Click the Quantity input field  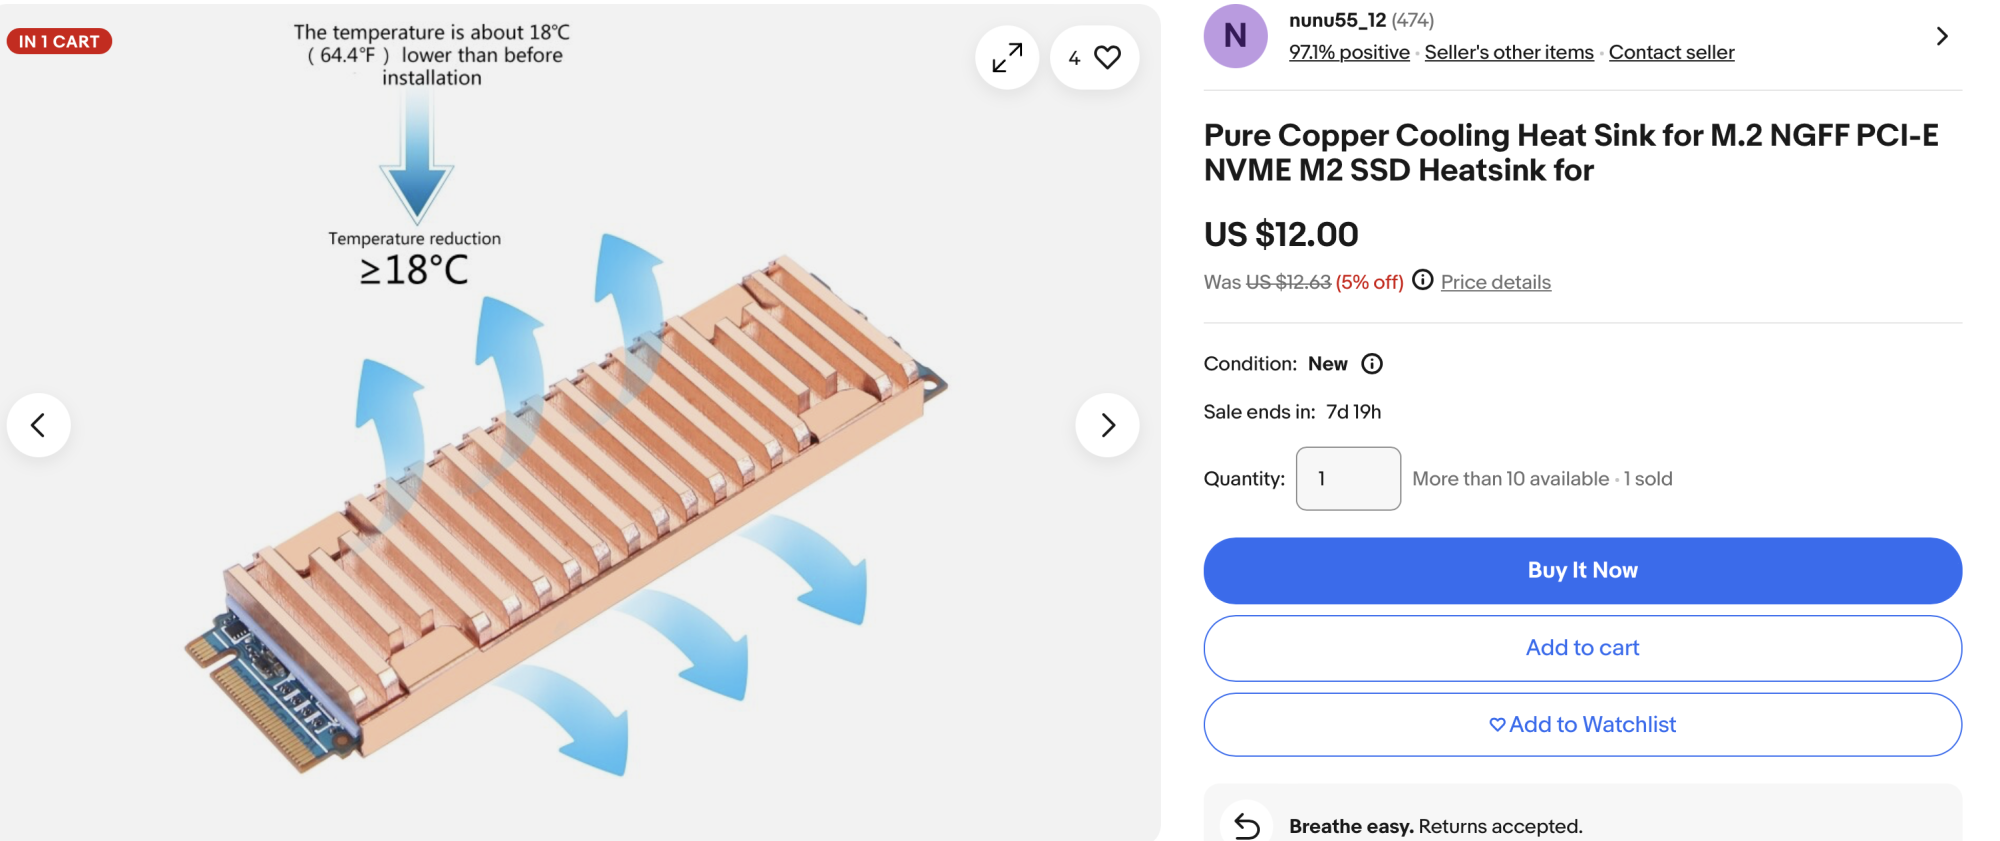pos(1348,479)
